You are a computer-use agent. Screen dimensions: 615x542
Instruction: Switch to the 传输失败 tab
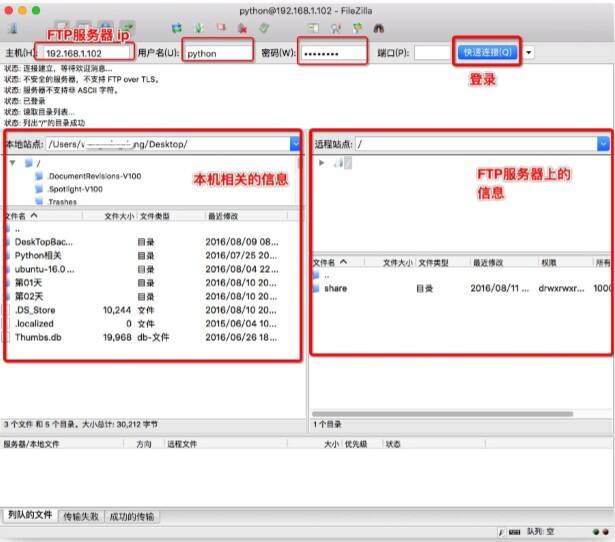point(81,517)
